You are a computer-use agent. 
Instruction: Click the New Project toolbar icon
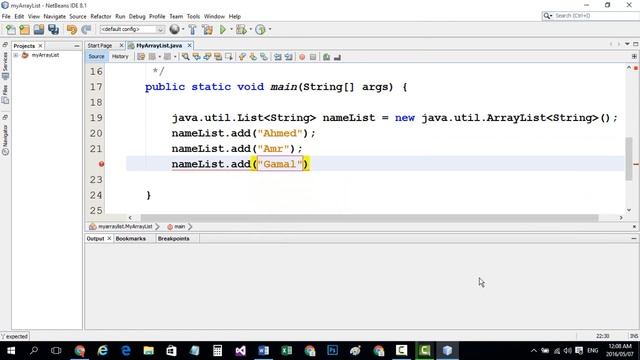pos(24,29)
